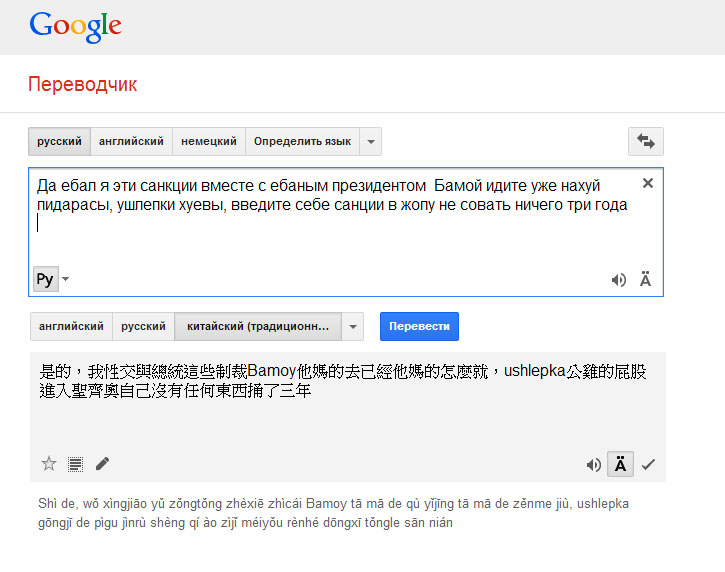The width and height of the screenshot is (725, 572).
Task: Click the pinyin transliteration text
Action: [333, 513]
